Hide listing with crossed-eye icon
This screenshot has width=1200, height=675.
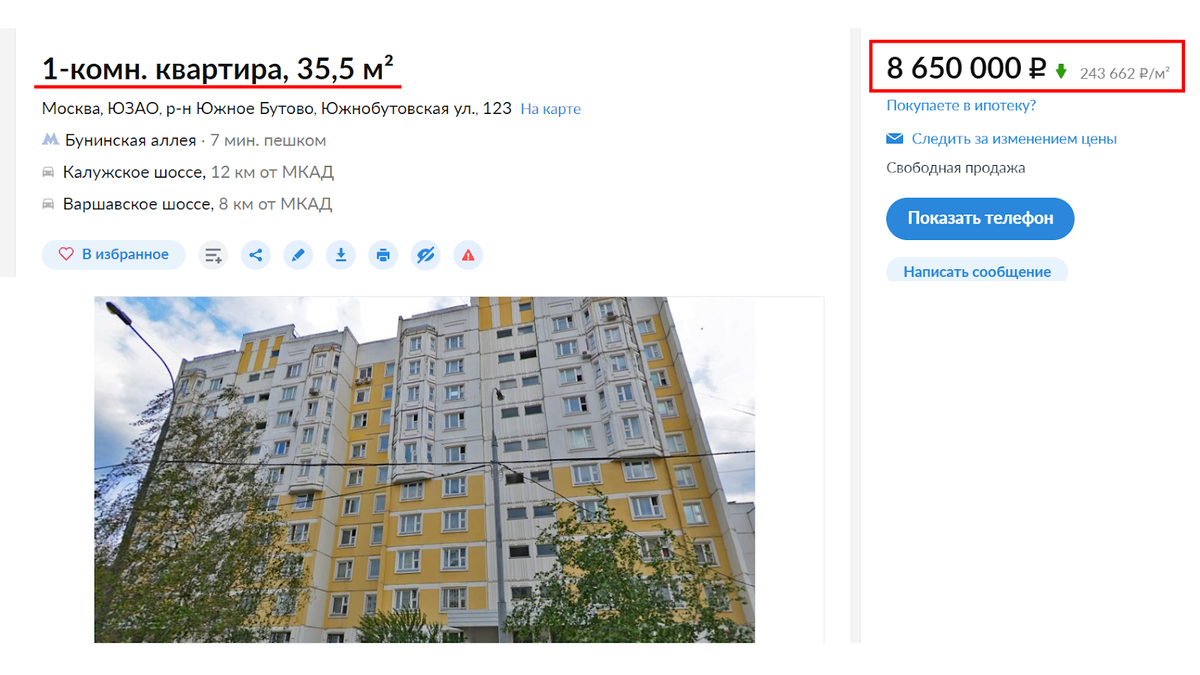tap(426, 255)
